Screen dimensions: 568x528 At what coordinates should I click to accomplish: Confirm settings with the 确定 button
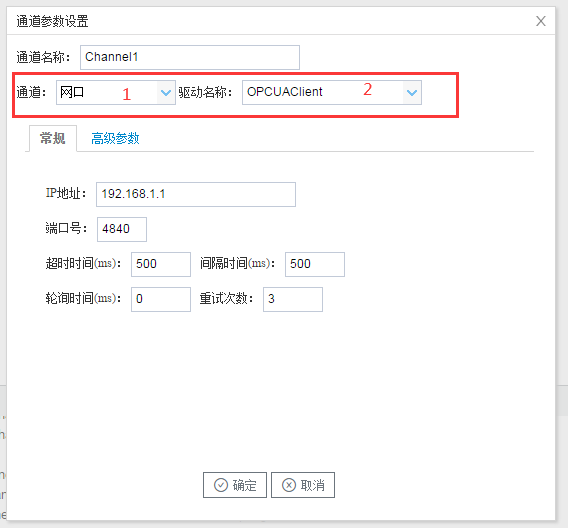coord(235,485)
